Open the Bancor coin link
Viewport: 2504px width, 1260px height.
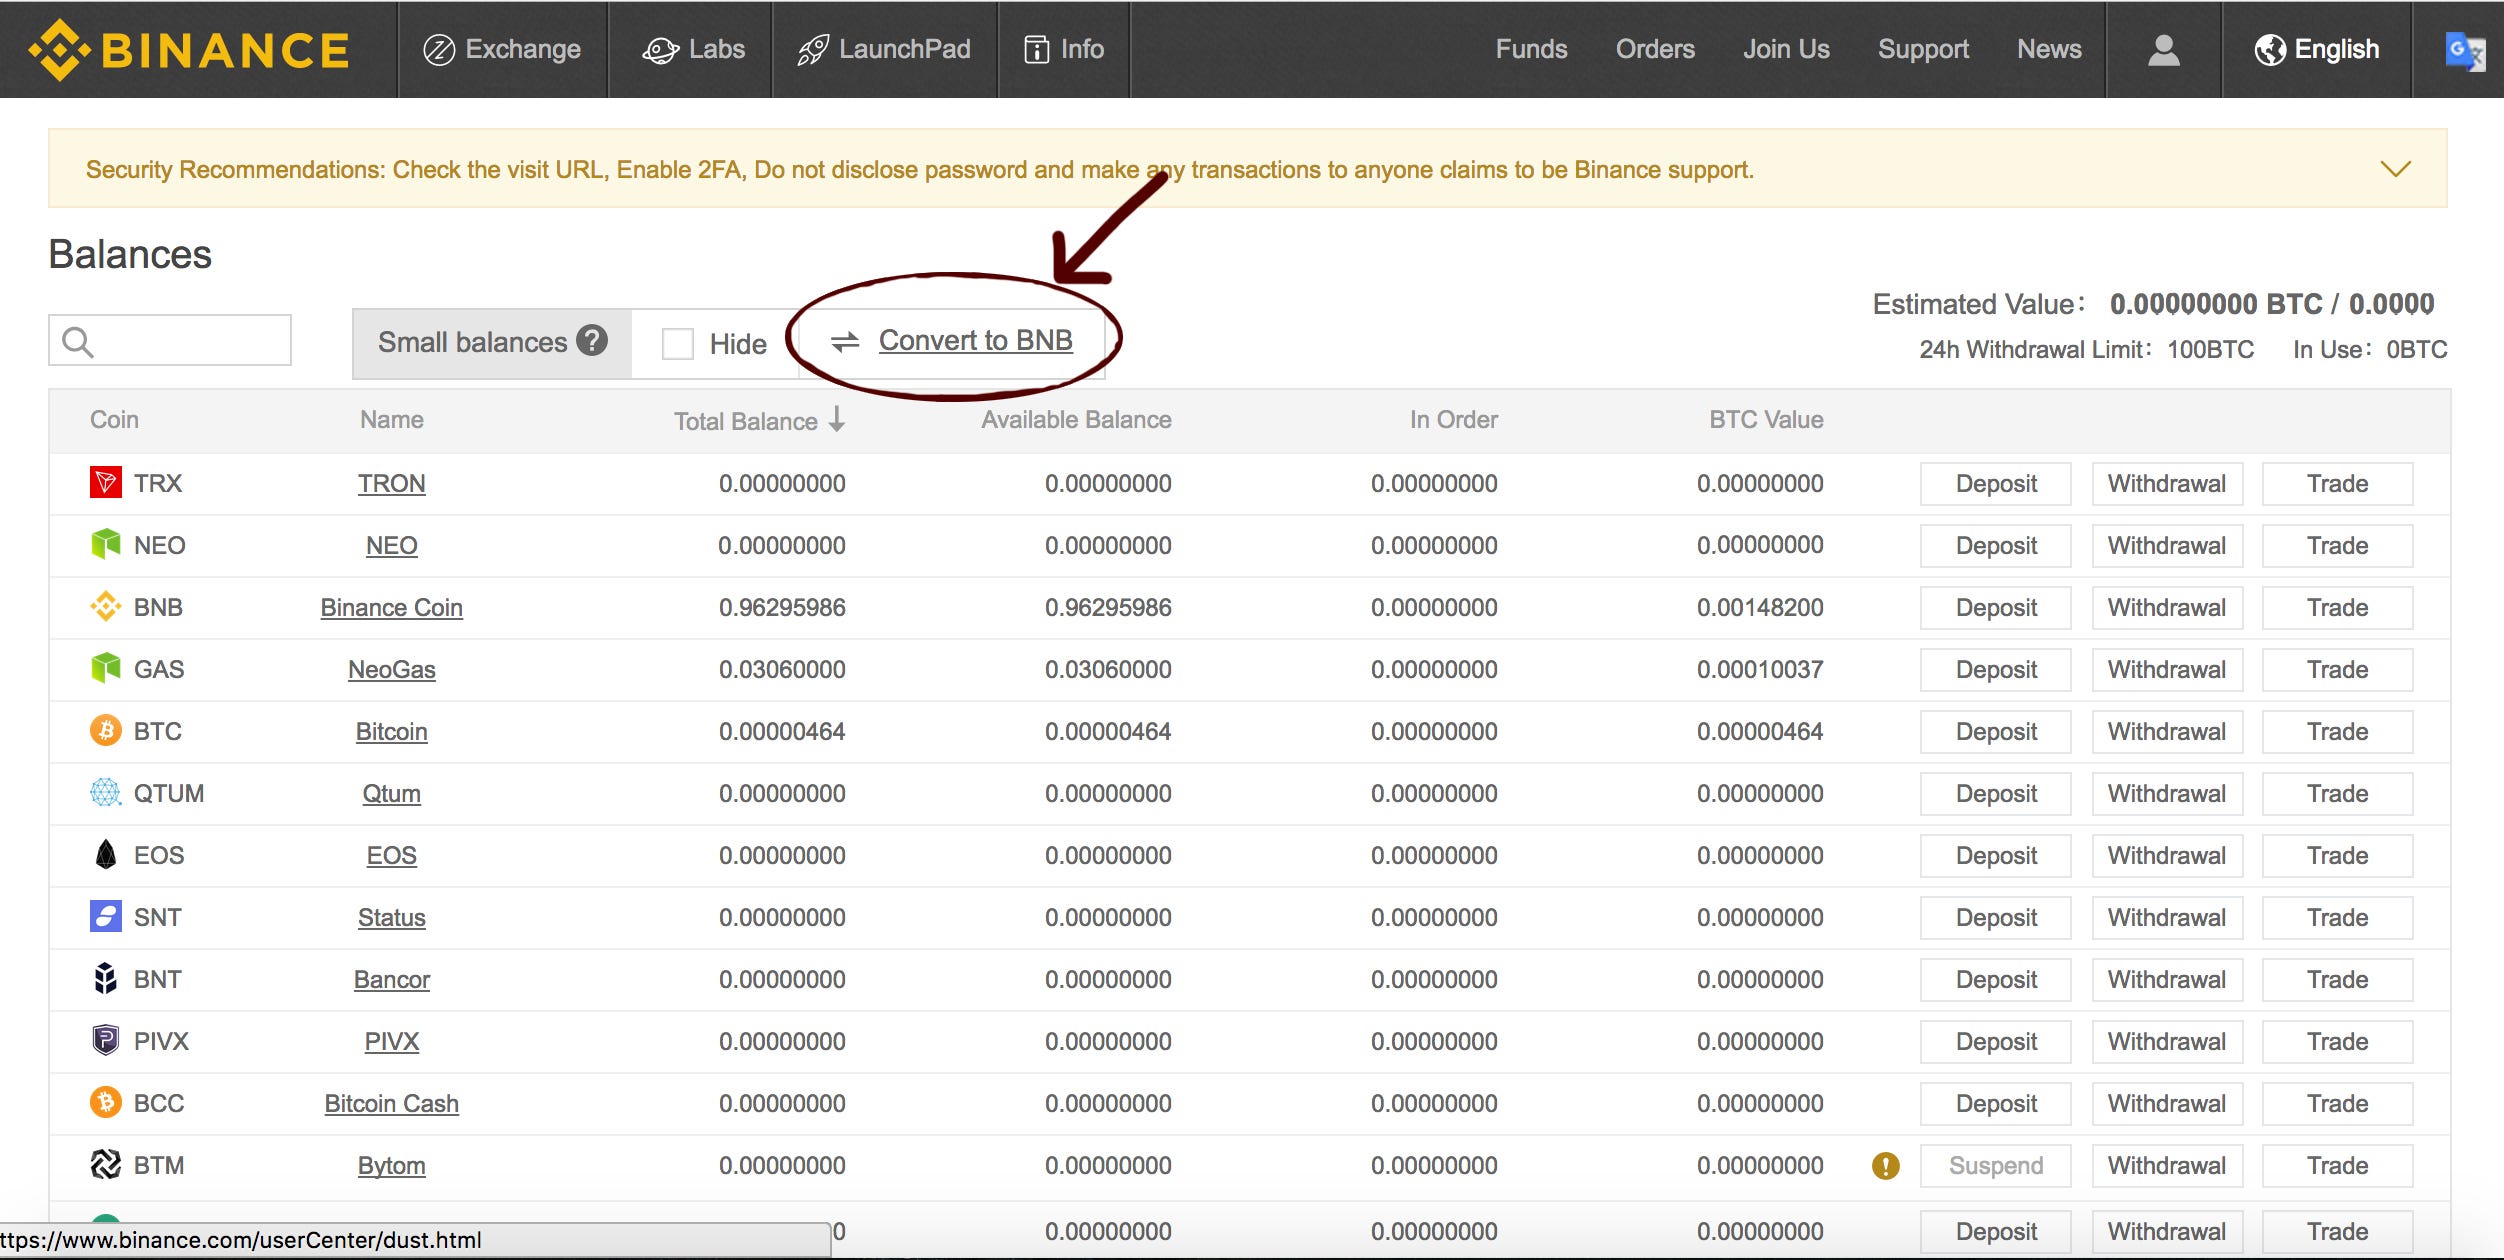392,980
